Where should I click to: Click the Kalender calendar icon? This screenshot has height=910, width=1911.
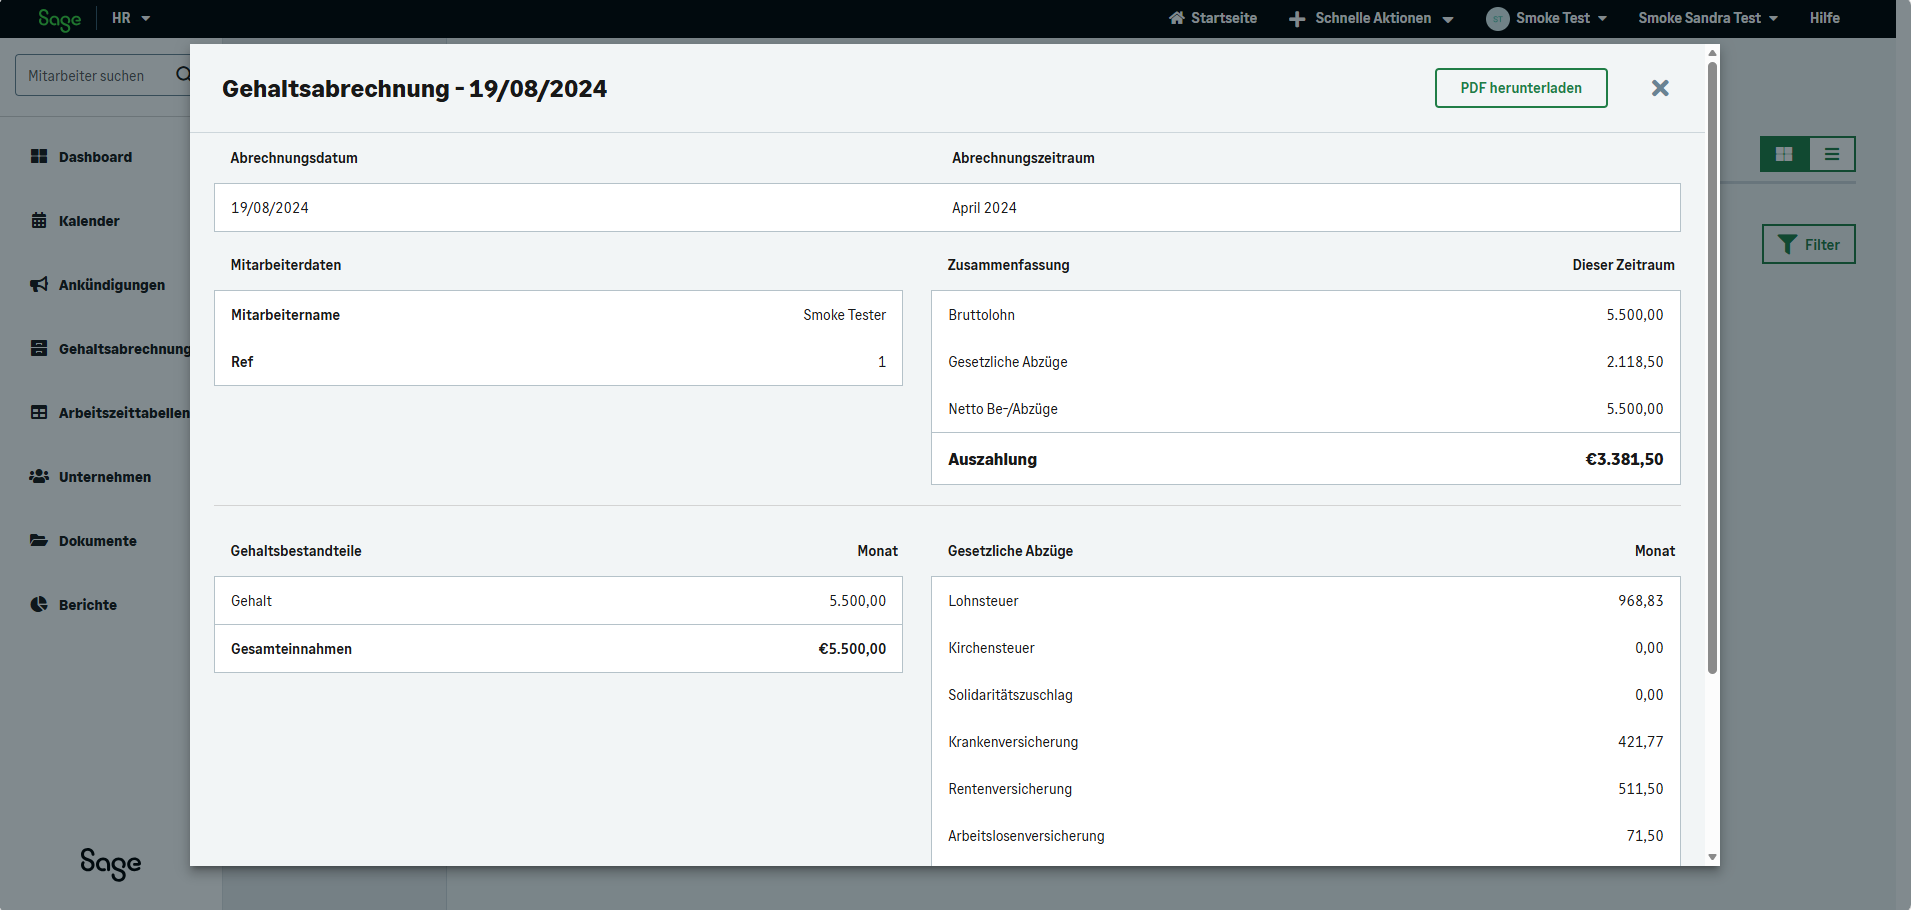tap(39, 220)
